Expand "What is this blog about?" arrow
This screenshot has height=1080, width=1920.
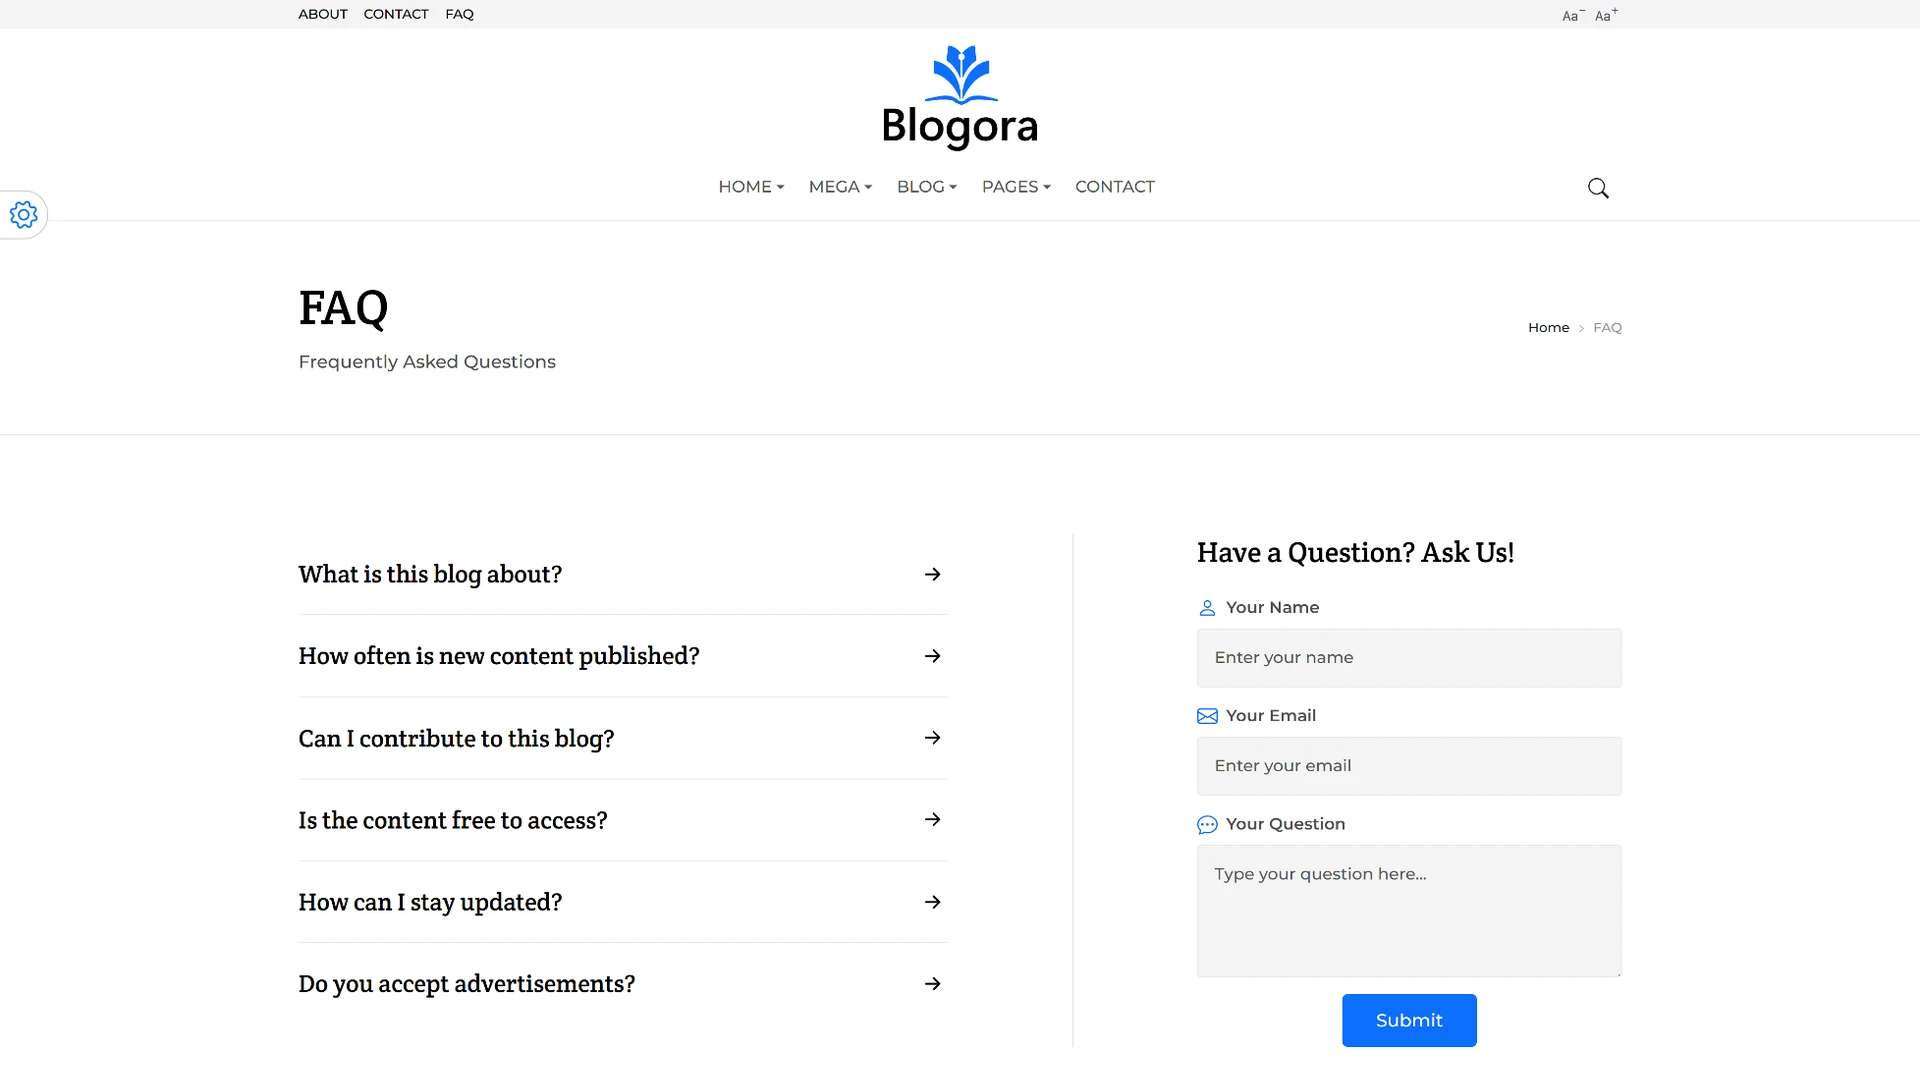932,574
